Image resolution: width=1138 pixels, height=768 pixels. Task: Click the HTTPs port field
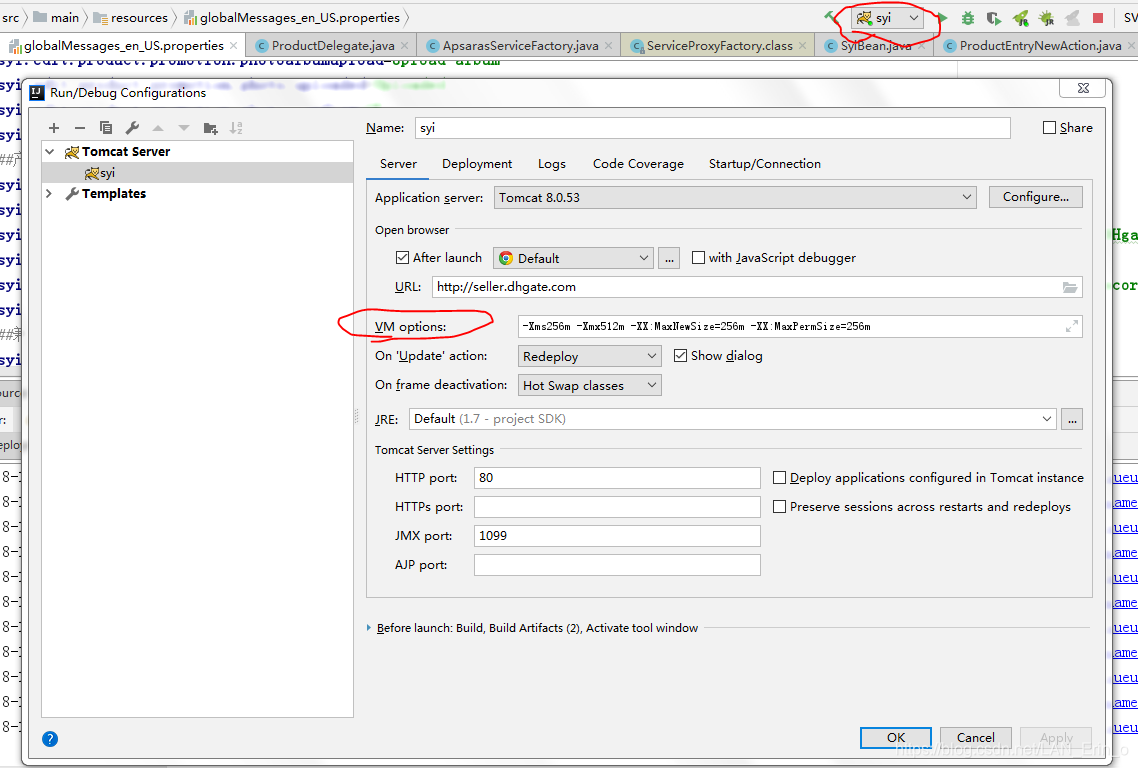(617, 507)
